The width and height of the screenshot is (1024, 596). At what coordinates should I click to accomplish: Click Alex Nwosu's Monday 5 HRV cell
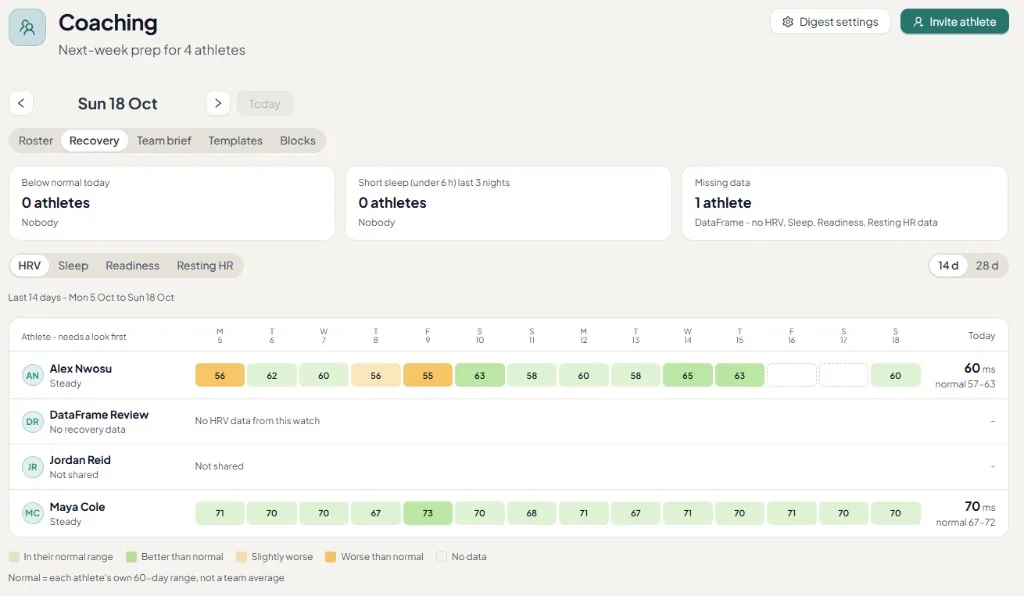tap(220, 375)
